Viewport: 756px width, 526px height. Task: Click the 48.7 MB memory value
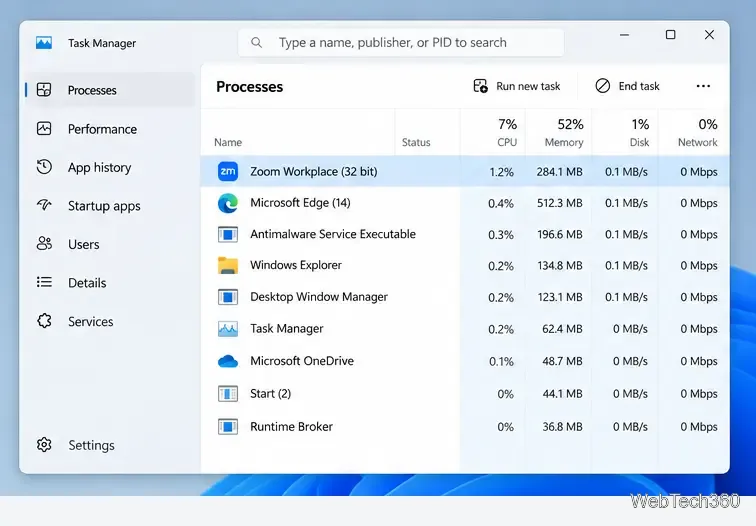(562, 362)
